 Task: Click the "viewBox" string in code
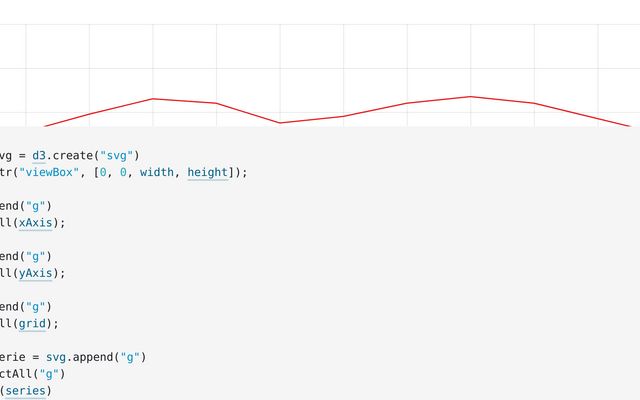pos(50,172)
